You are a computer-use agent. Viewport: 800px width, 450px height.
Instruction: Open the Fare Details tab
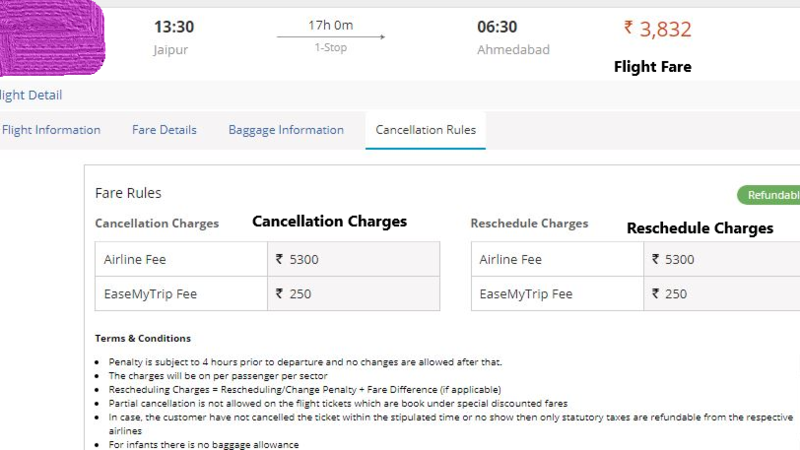point(164,130)
